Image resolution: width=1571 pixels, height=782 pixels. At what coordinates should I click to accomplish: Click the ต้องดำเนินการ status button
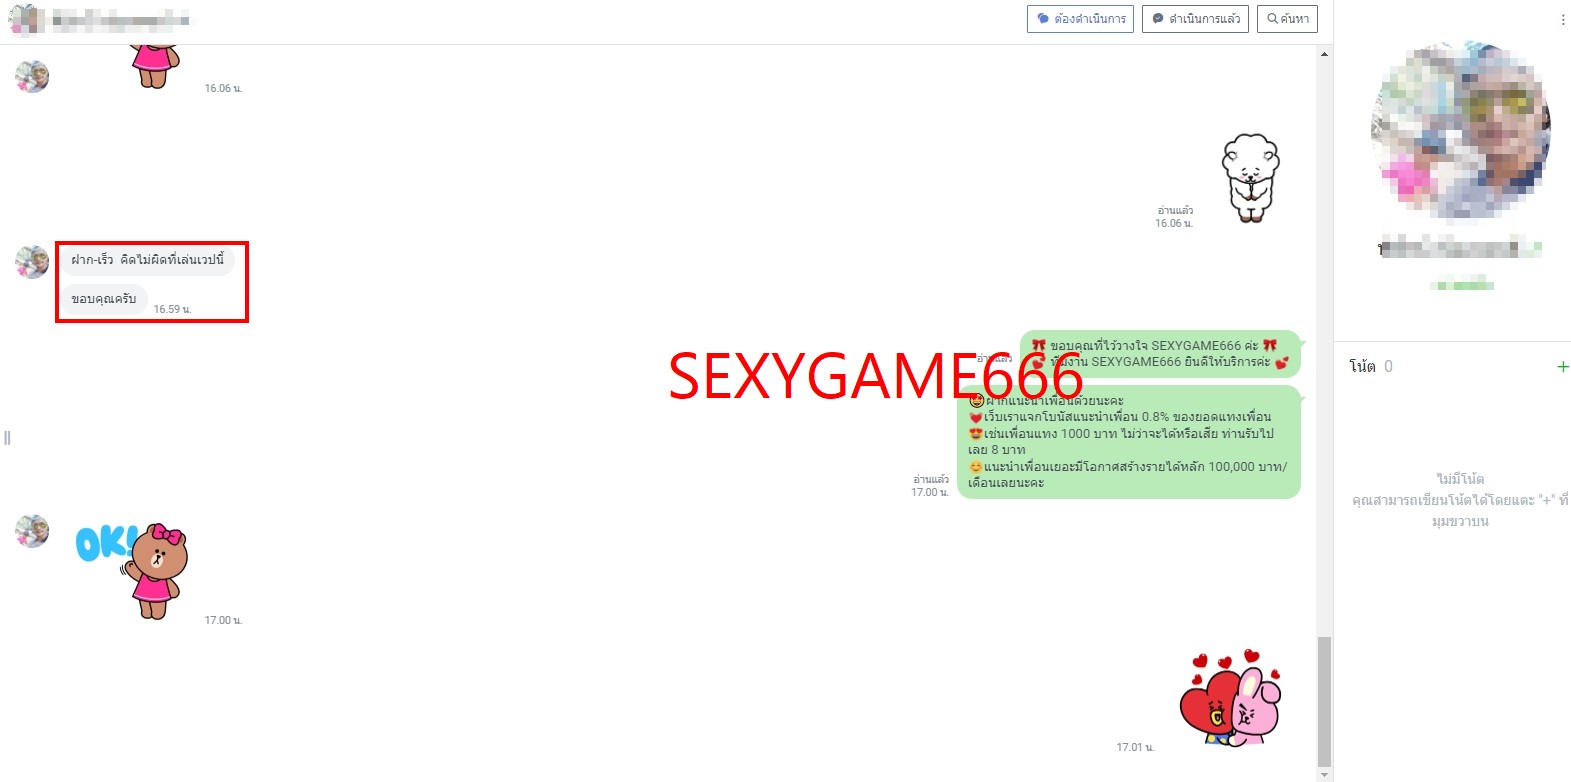(x=1080, y=19)
